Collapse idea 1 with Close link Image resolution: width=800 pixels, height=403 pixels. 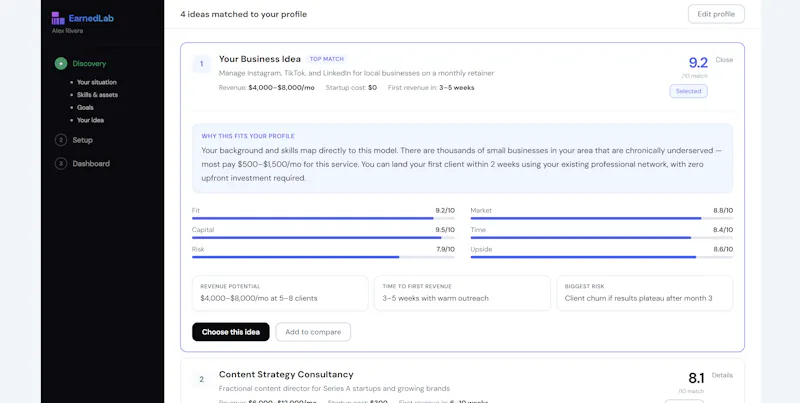pyautogui.click(x=724, y=60)
